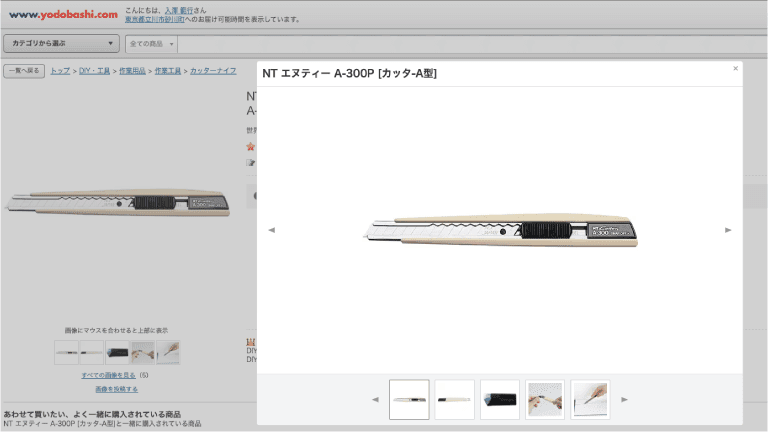
Task: Select second popup thumbnail of cutter
Action: point(455,399)
